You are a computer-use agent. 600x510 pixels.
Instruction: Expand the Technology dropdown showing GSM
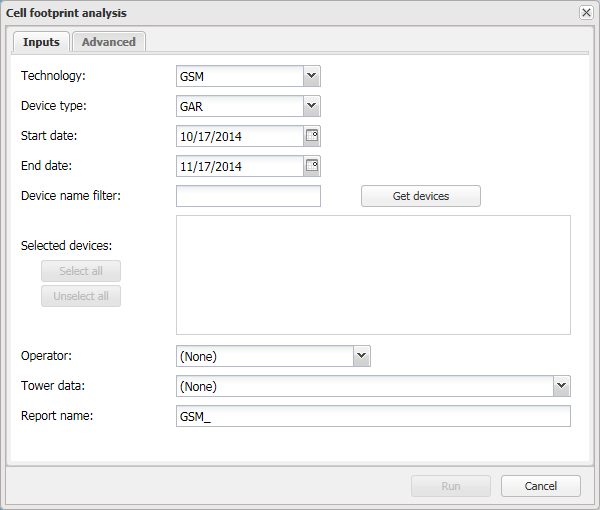[x=311, y=76]
